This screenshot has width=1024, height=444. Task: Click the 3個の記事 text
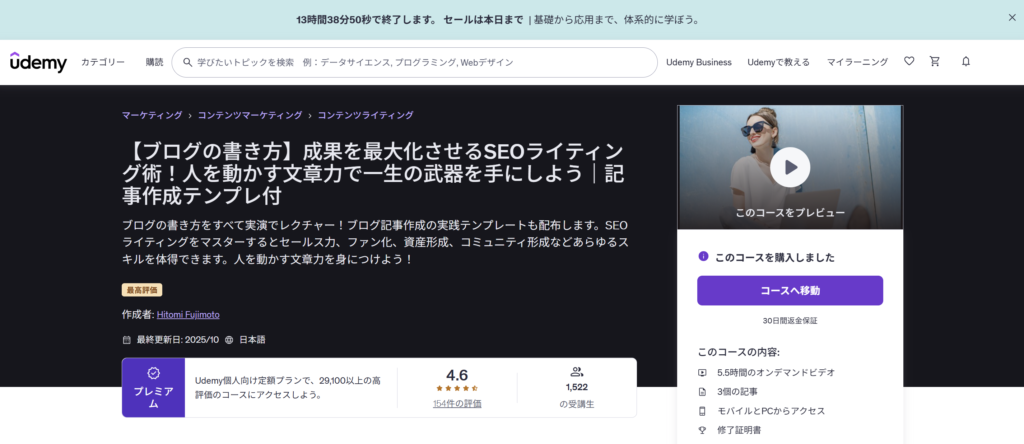point(737,392)
